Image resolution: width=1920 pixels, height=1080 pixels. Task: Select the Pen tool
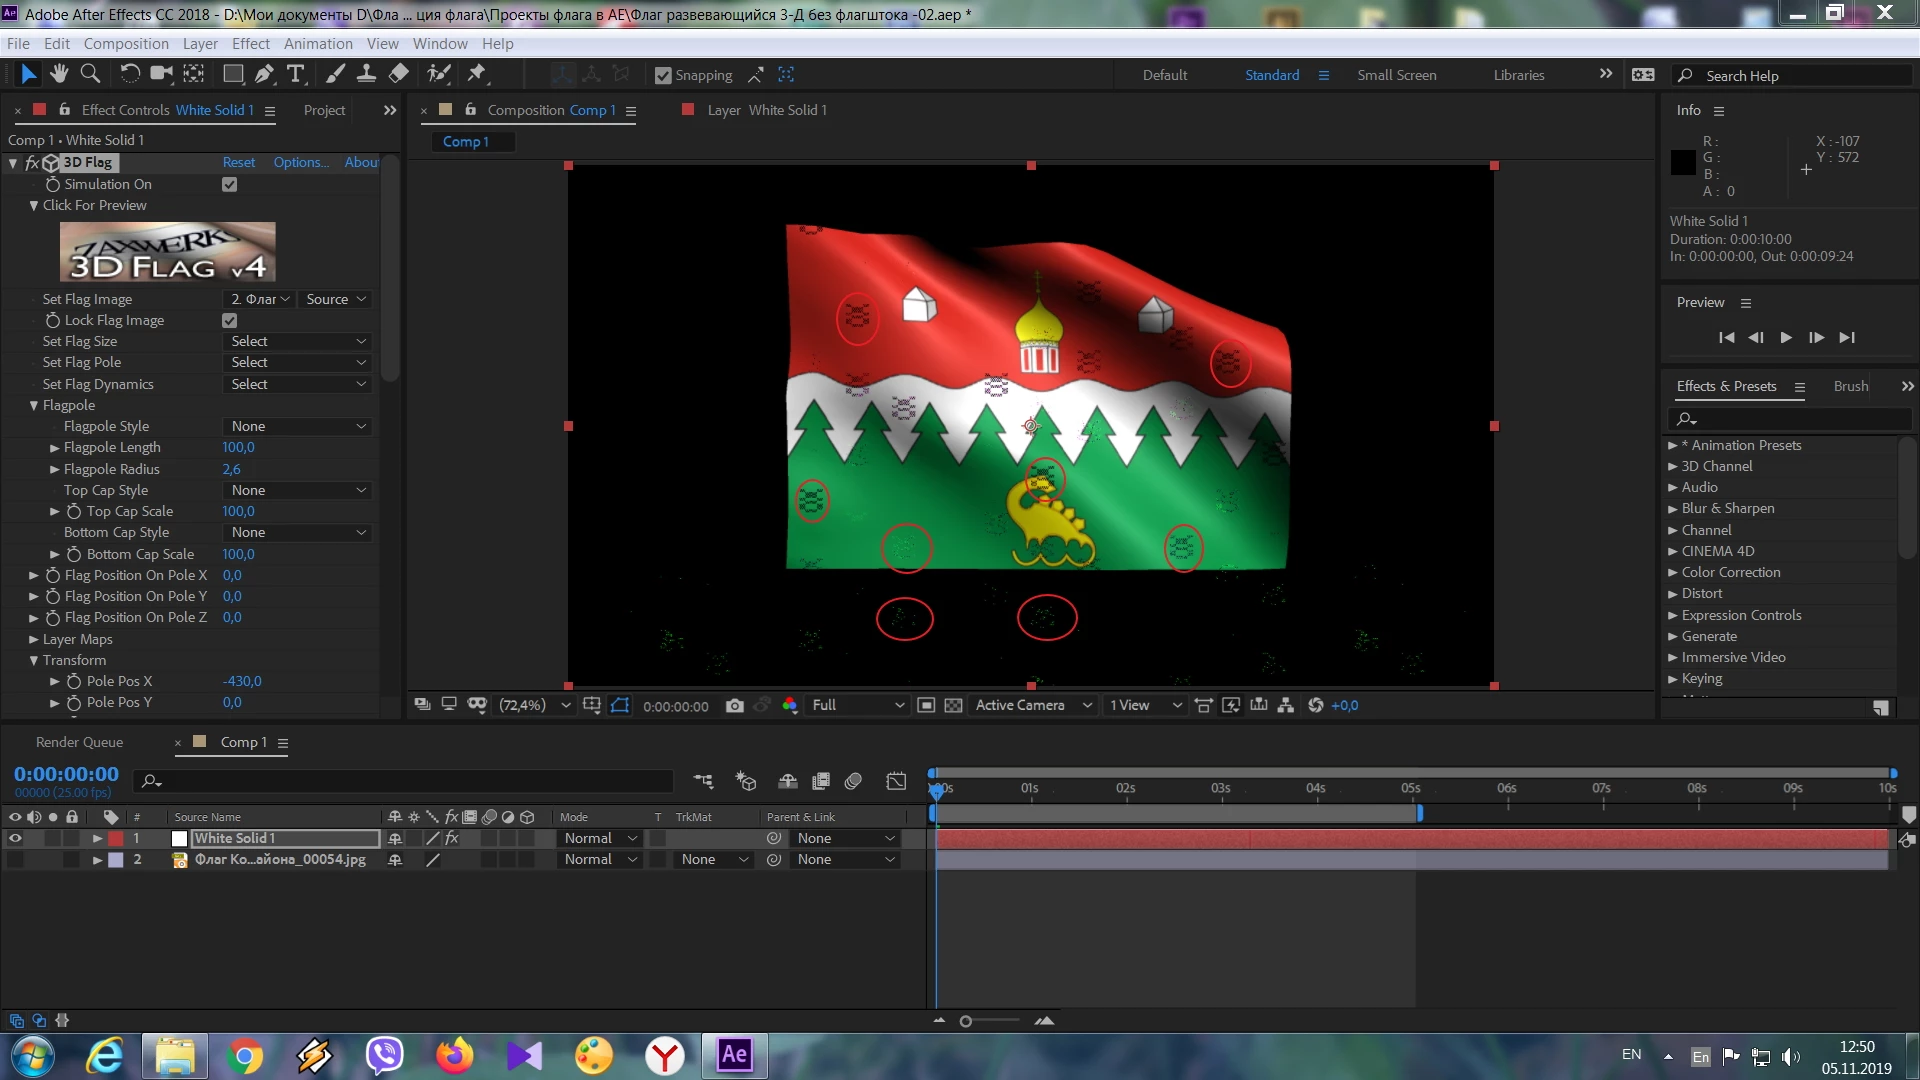pyautogui.click(x=264, y=74)
